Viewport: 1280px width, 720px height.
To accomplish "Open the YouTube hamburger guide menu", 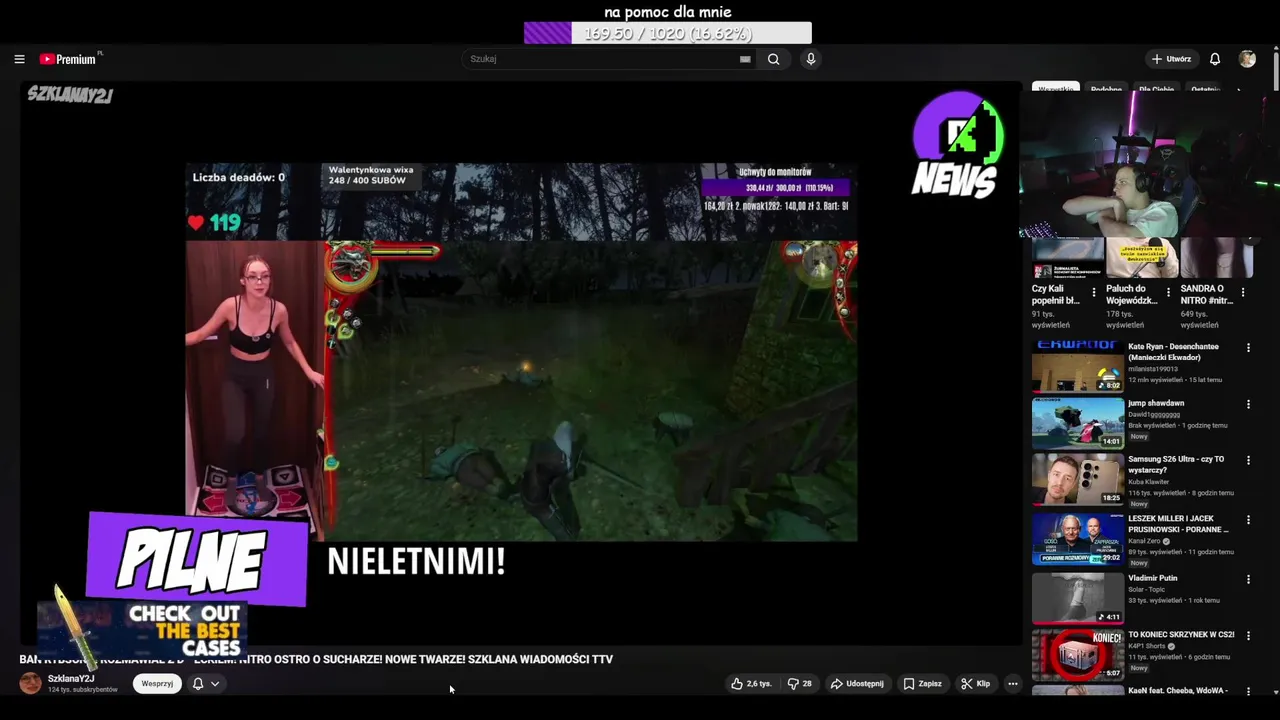I will point(19,59).
